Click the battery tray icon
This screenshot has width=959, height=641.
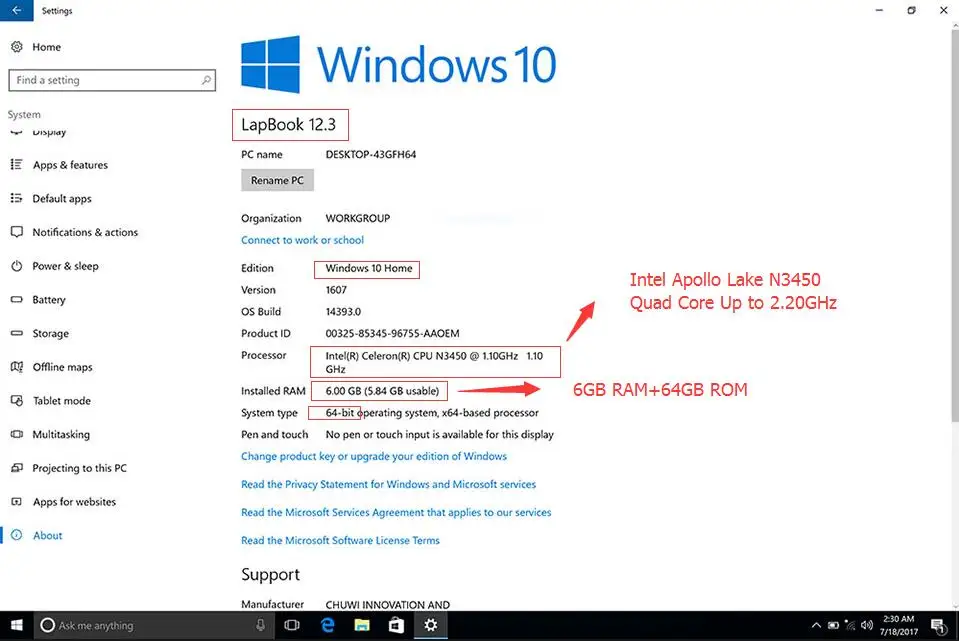pos(833,625)
